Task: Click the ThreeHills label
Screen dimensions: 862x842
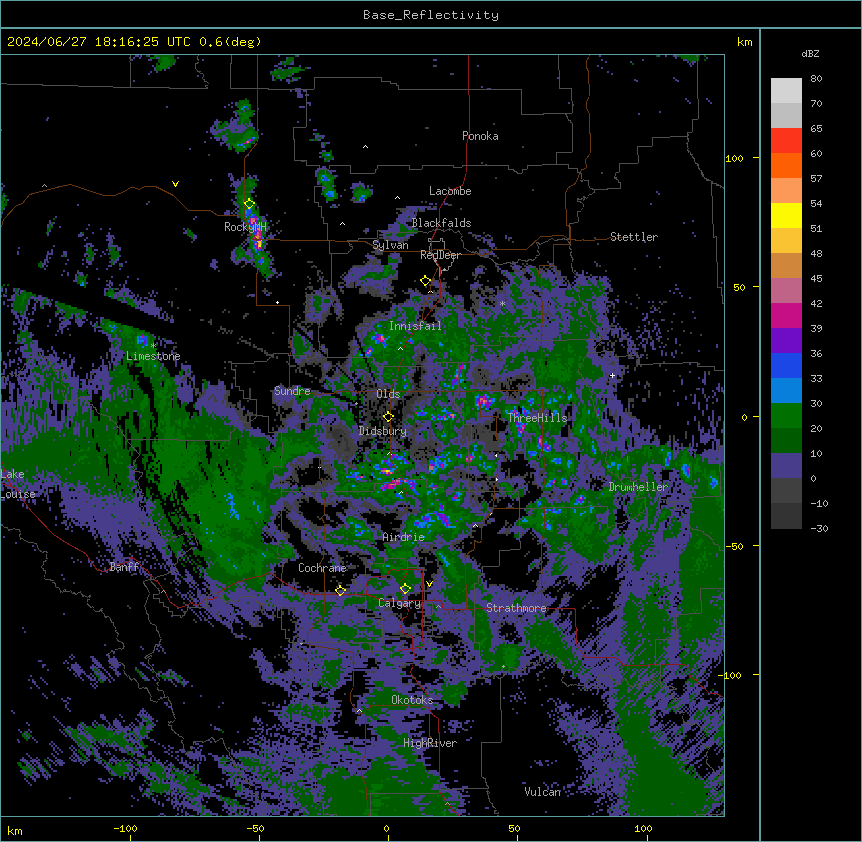Action: [537, 418]
